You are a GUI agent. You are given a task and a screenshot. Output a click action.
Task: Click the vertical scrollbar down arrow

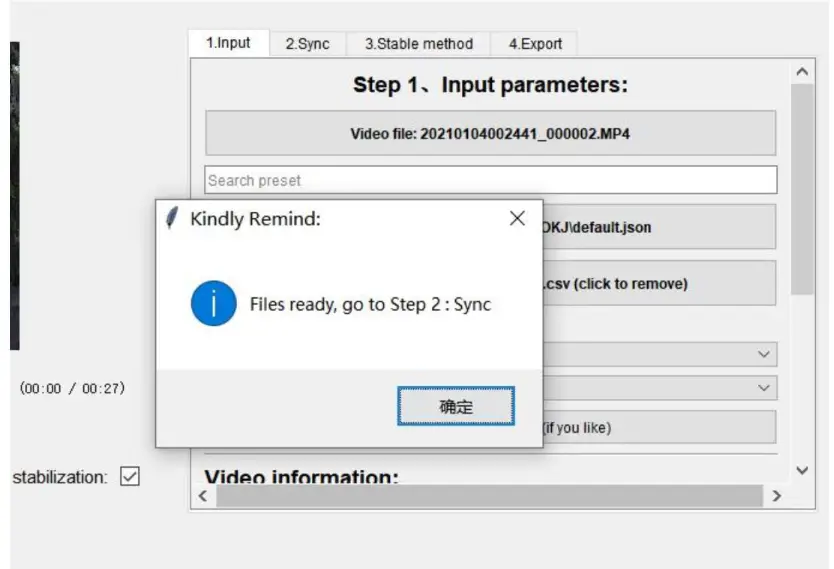tap(802, 470)
